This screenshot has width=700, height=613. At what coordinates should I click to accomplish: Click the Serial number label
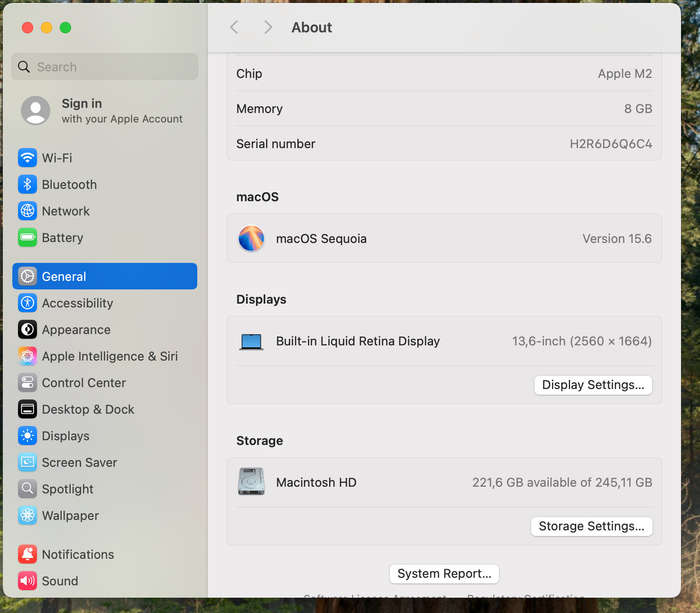coord(275,144)
